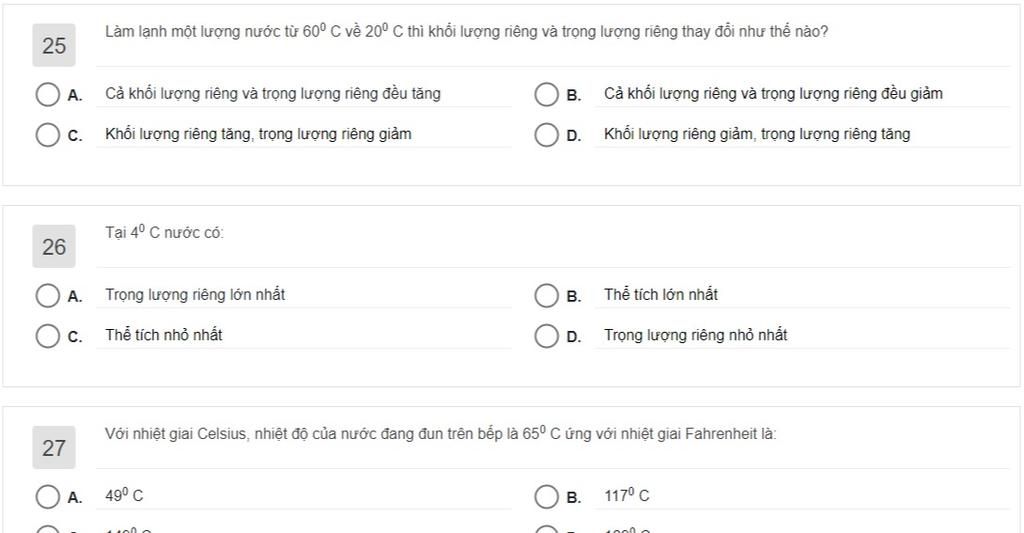
Task: Choose option D radio in question 25
Action: pos(546,135)
